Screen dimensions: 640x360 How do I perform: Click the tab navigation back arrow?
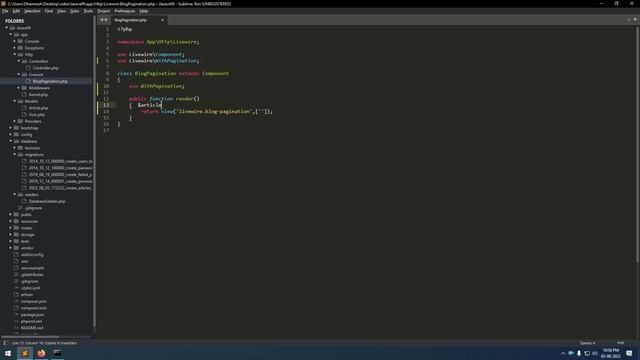tap(102, 20)
